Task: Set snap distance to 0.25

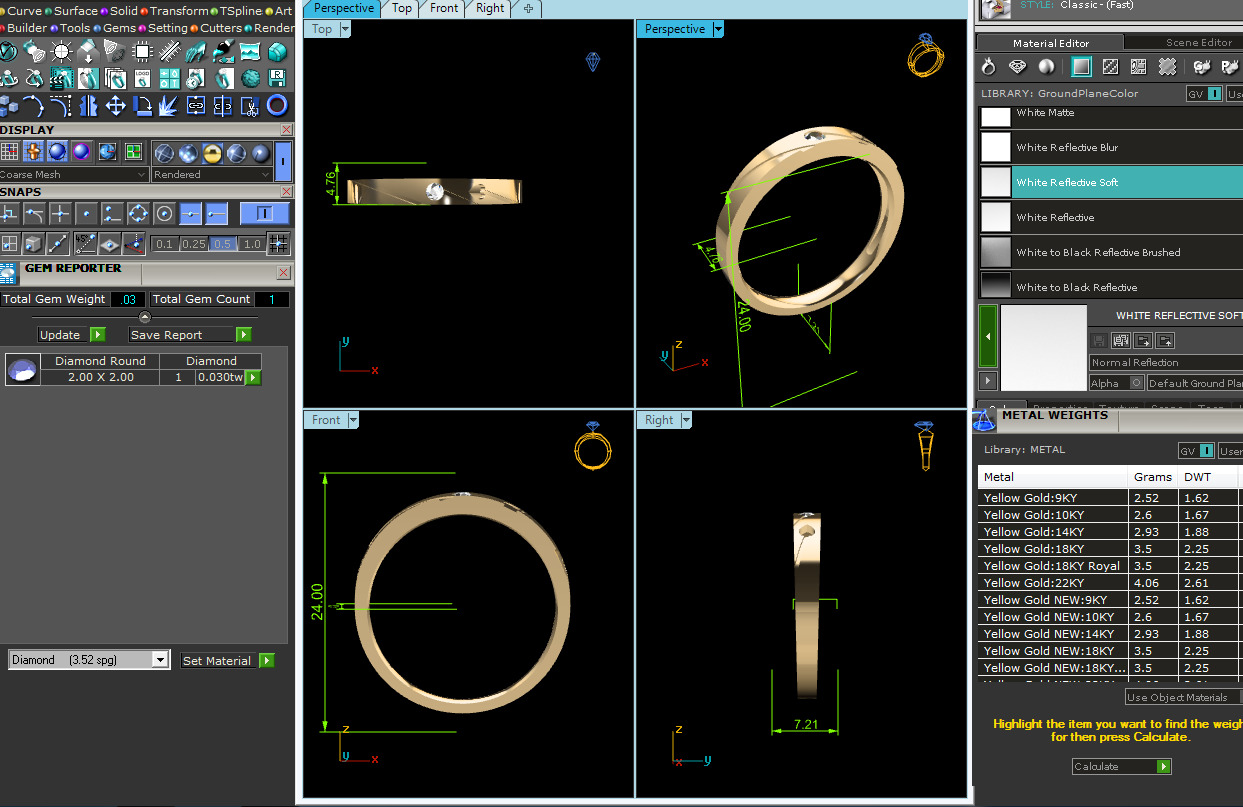Action: click(194, 244)
